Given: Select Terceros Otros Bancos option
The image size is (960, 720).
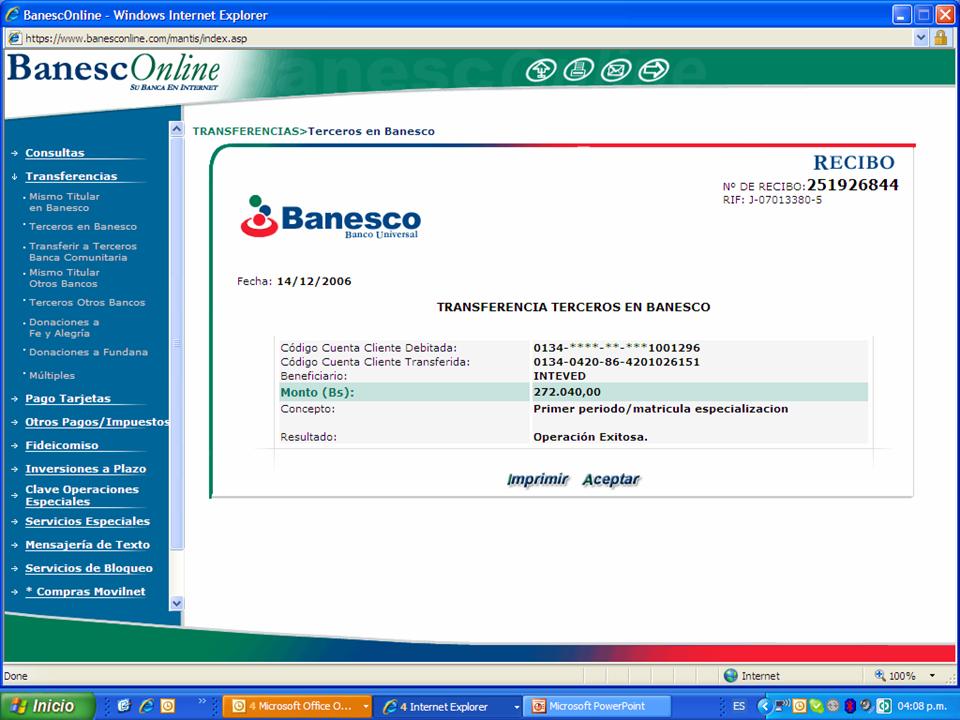Looking at the screenshot, I should point(87,302).
